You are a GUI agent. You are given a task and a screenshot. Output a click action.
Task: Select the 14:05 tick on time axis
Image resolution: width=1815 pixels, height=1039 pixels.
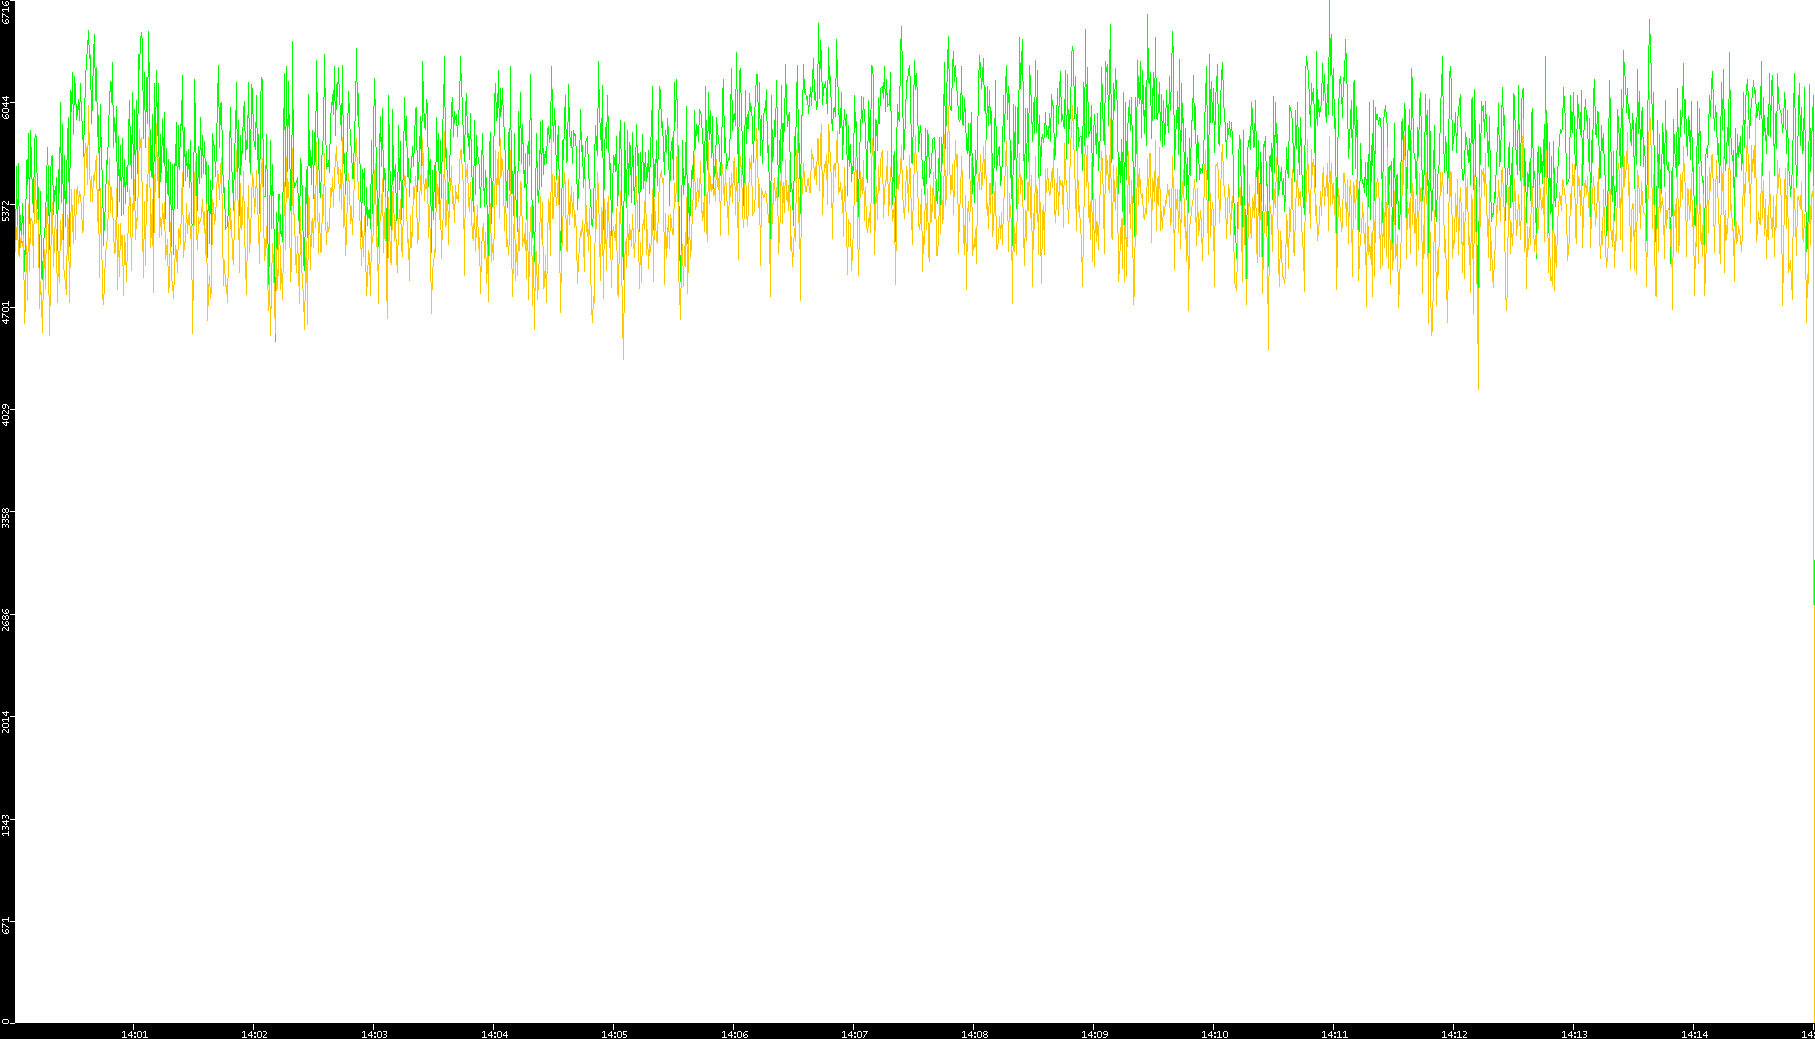(614, 1033)
